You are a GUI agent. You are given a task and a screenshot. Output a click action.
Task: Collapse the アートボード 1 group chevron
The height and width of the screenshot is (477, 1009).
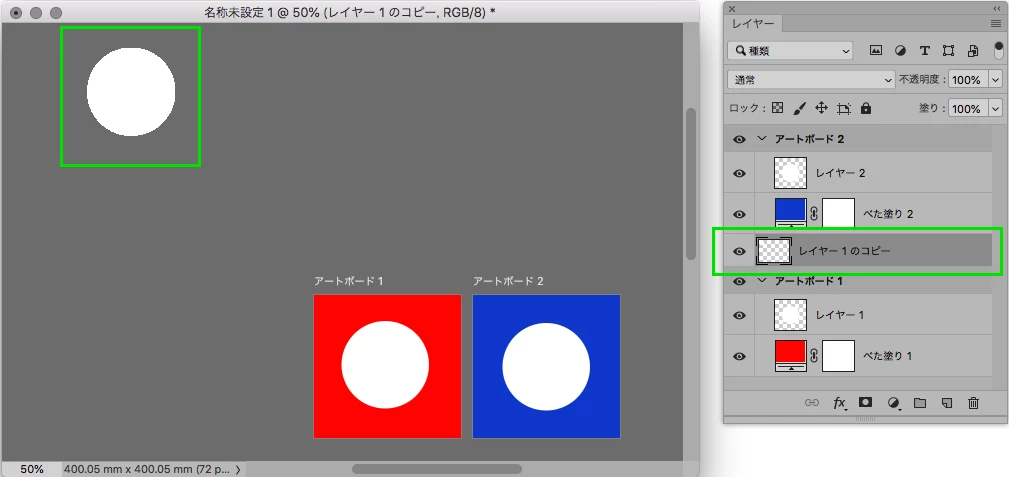pyautogui.click(x=763, y=281)
